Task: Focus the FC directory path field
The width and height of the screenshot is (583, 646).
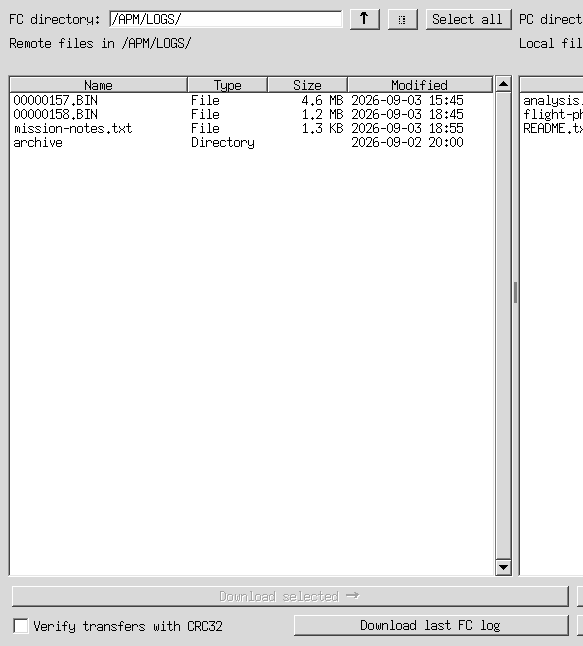Action: (226, 19)
